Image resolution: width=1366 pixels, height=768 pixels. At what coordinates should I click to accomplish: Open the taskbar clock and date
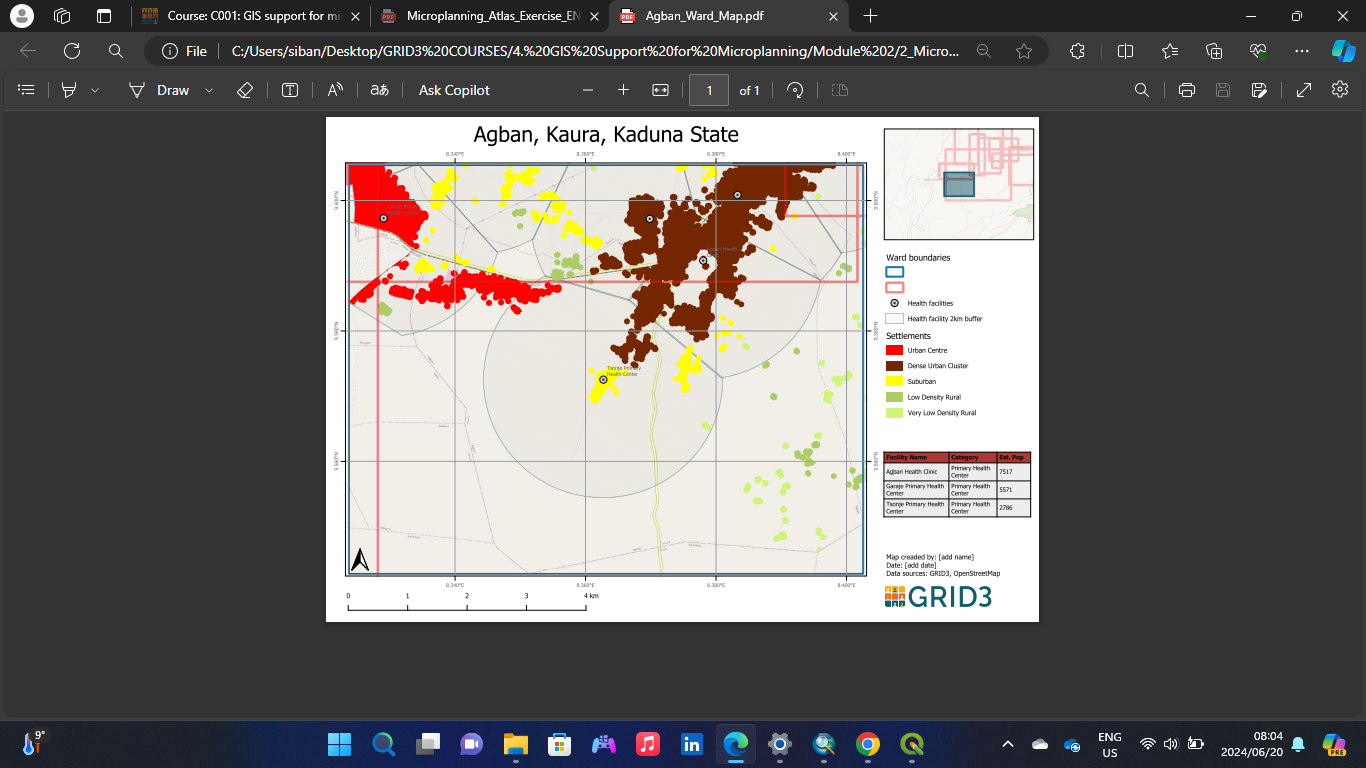pos(1253,744)
